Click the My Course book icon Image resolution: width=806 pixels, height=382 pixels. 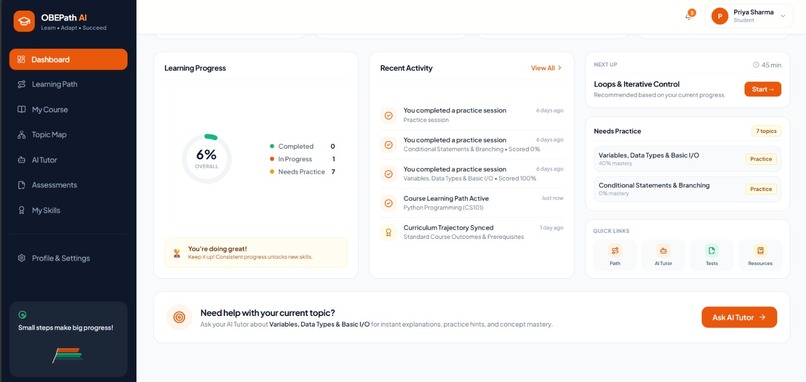pyautogui.click(x=21, y=110)
